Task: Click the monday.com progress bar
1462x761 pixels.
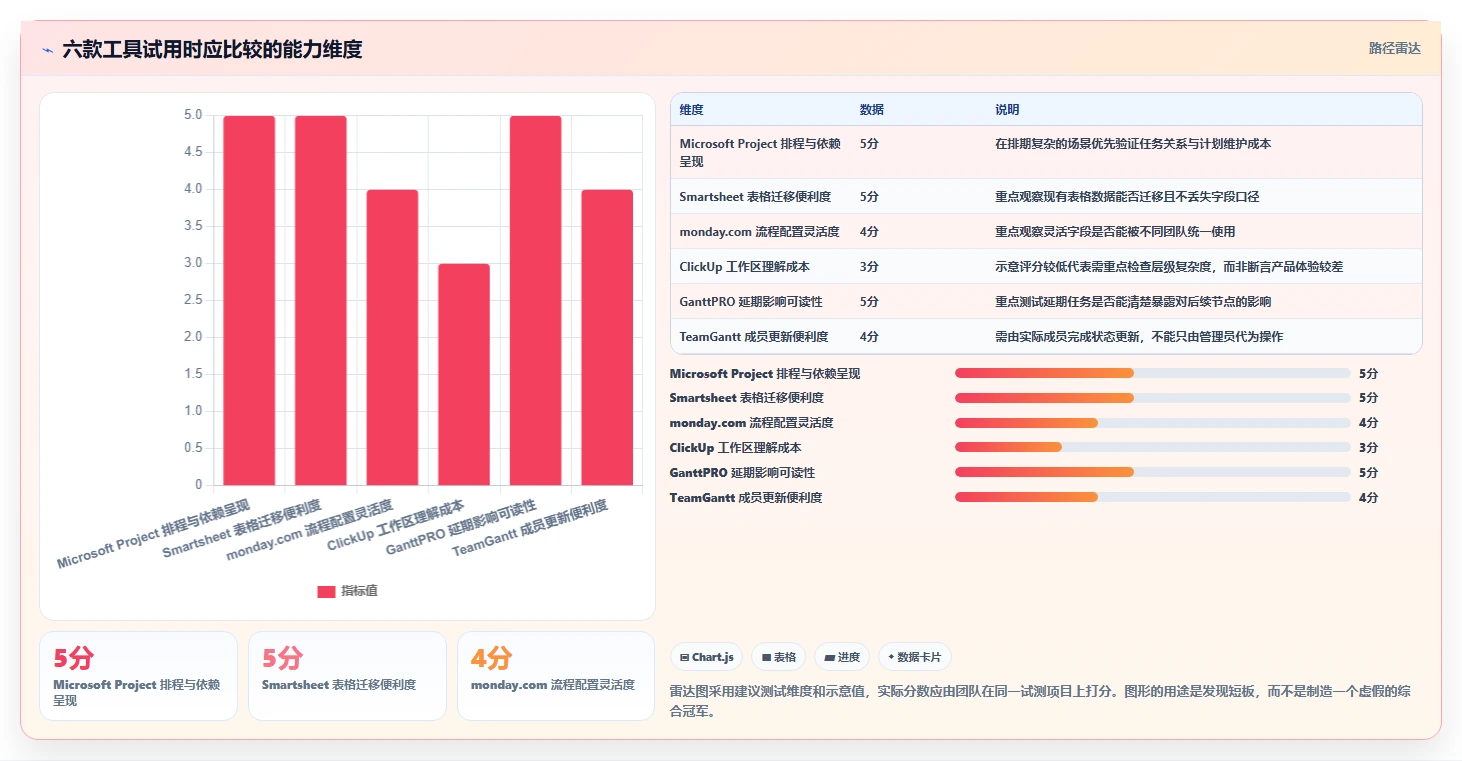Action: tap(1152, 423)
